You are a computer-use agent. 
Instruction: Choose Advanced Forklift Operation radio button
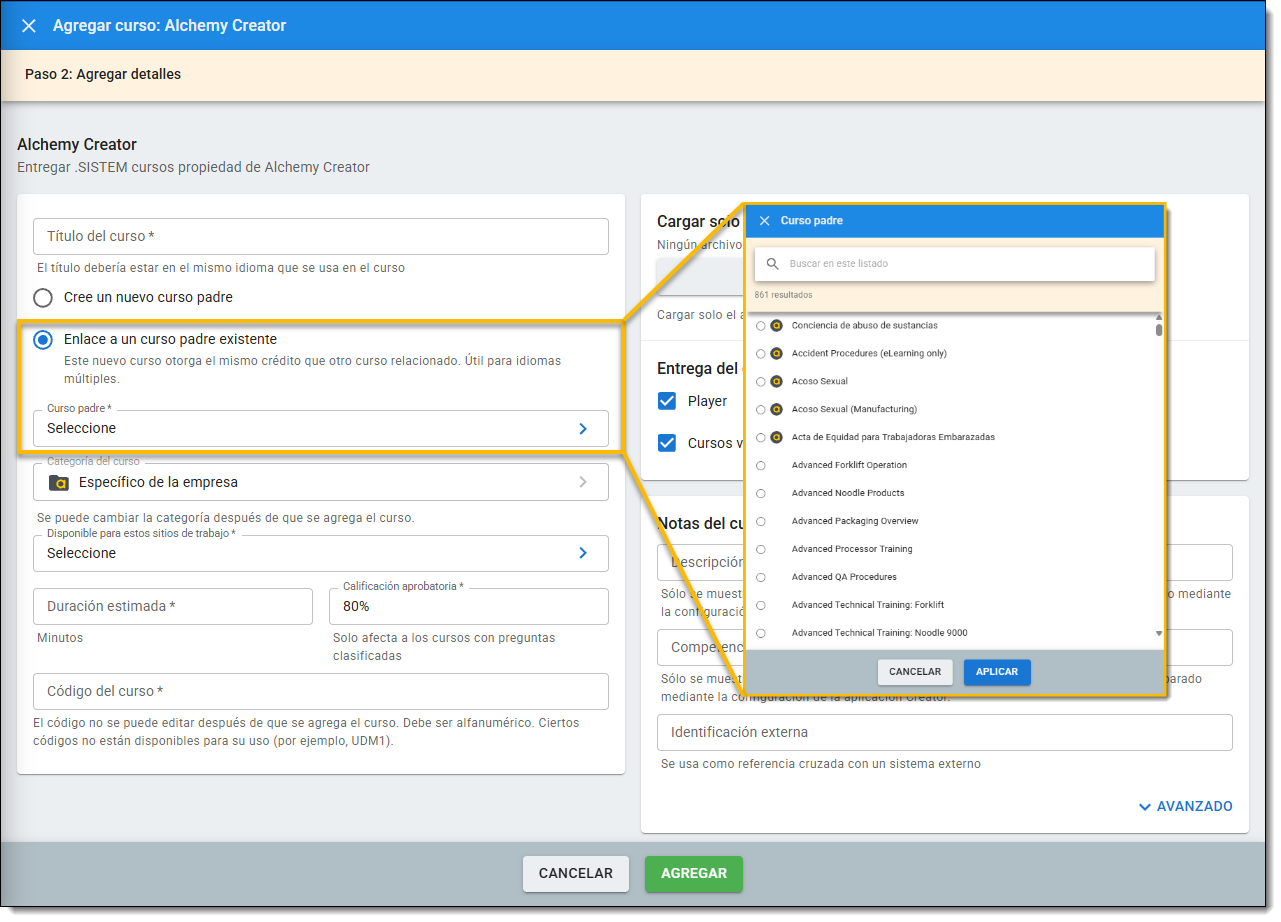pyautogui.click(x=761, y=466)
